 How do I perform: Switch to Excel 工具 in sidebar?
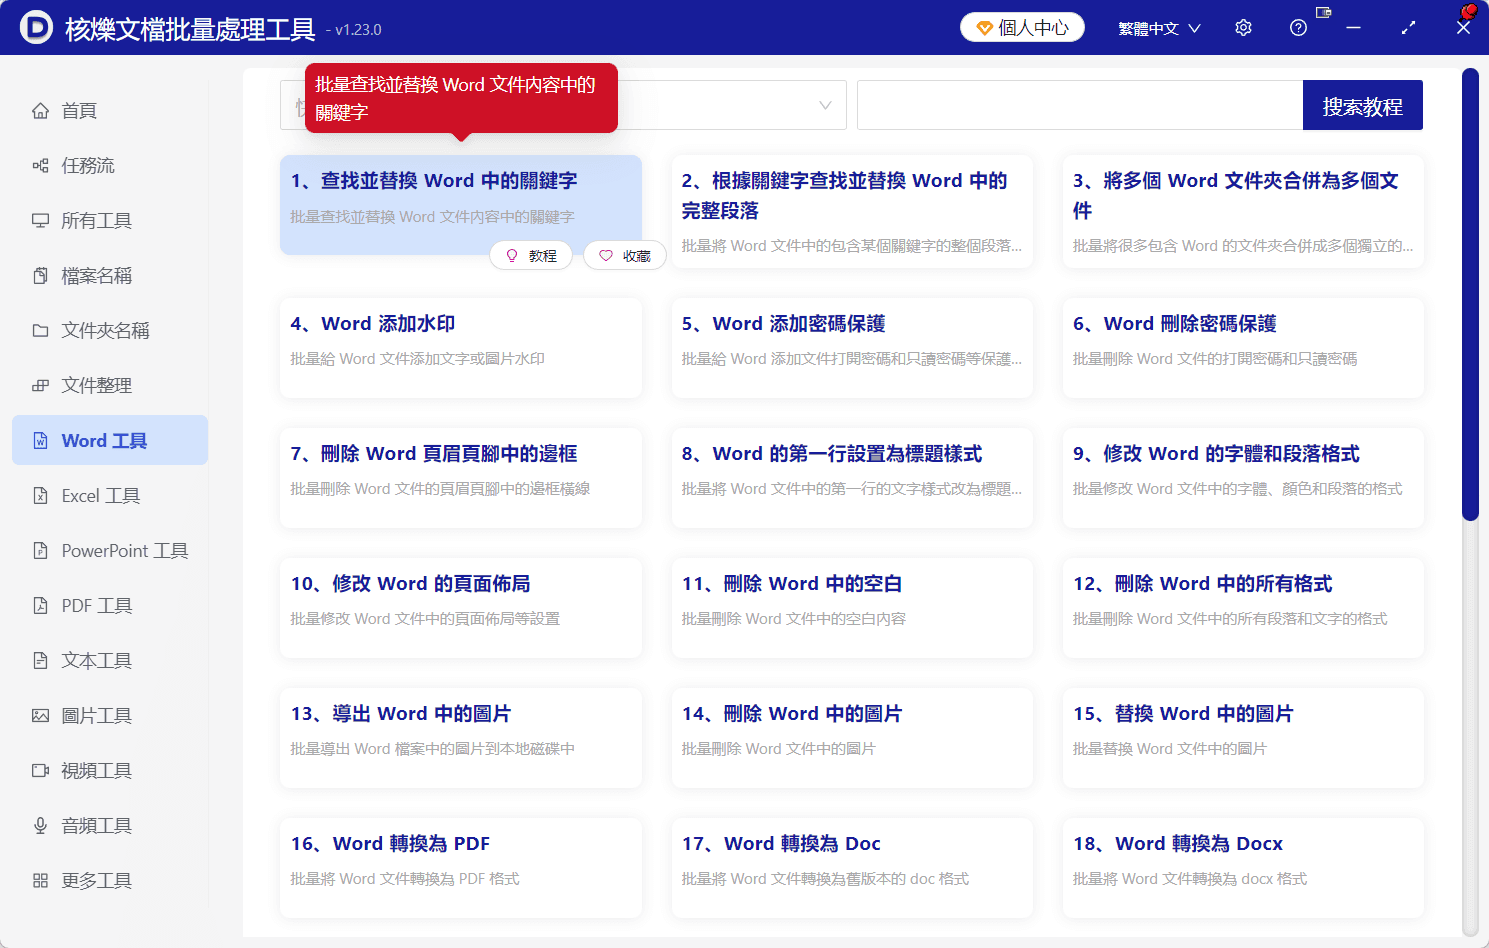pos(110,496)
